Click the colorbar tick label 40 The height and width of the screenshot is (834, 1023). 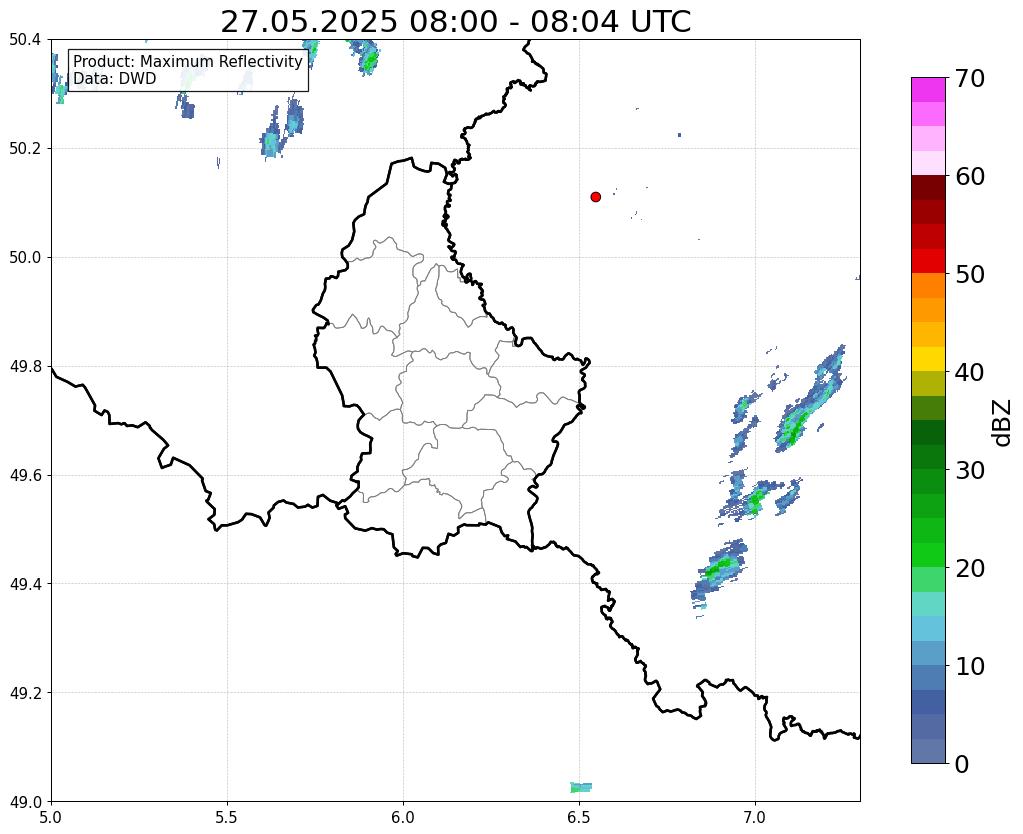click(969, 372)
